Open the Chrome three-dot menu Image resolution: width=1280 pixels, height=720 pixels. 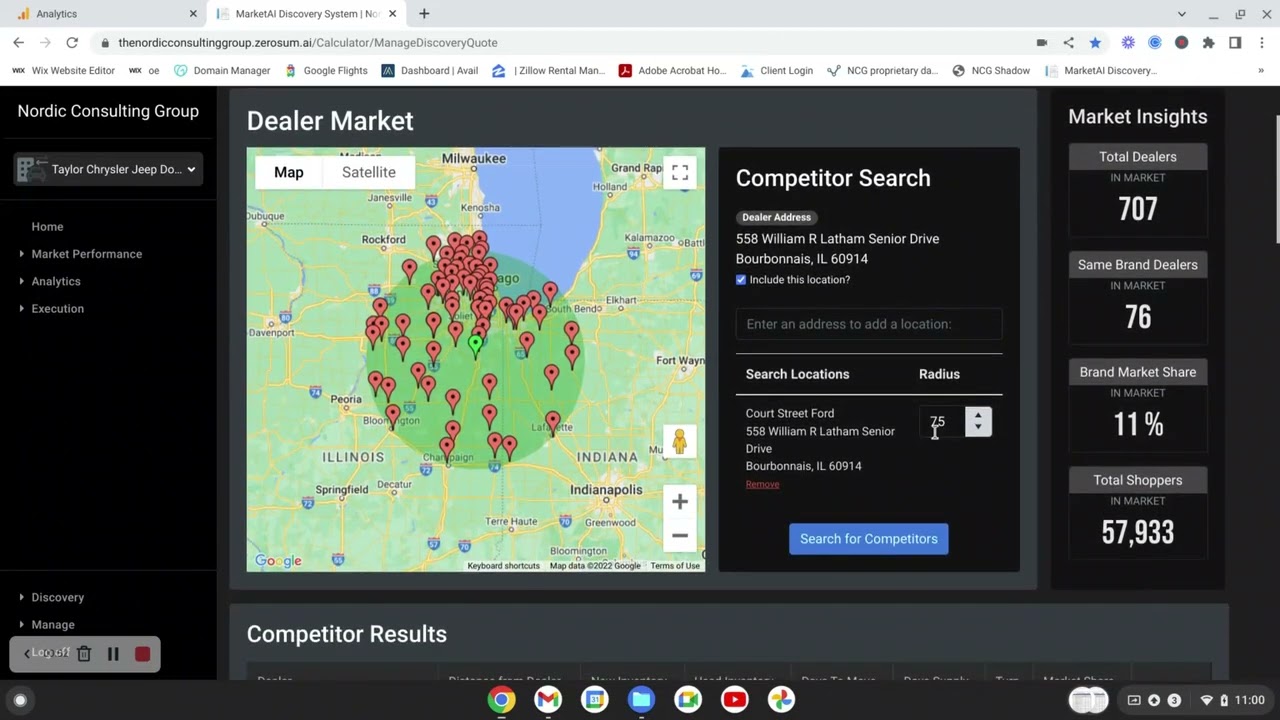click(x=1261, y=42)
